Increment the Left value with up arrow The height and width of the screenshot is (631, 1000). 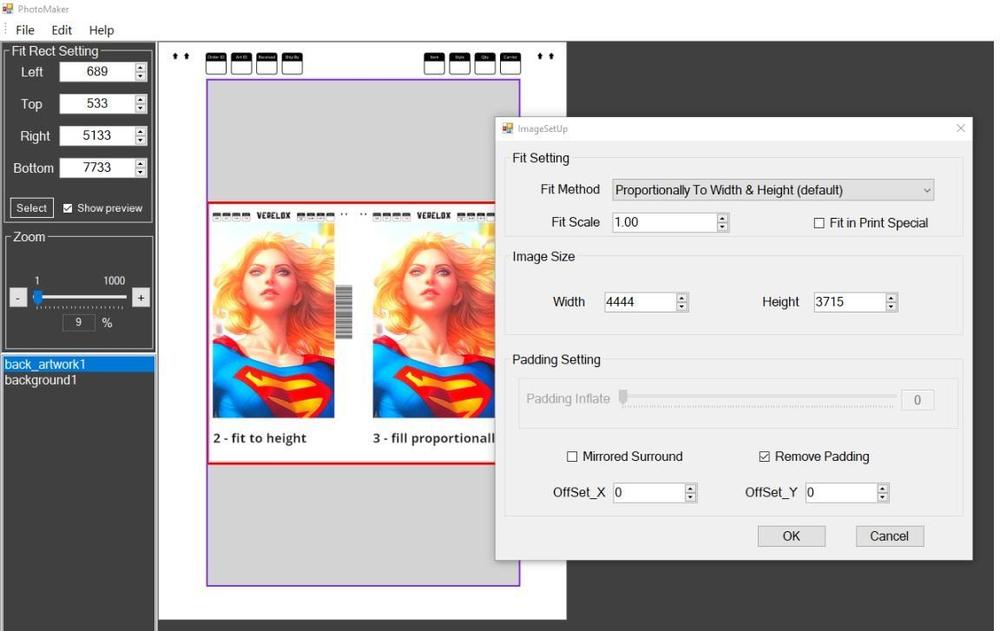click(141, 67)
